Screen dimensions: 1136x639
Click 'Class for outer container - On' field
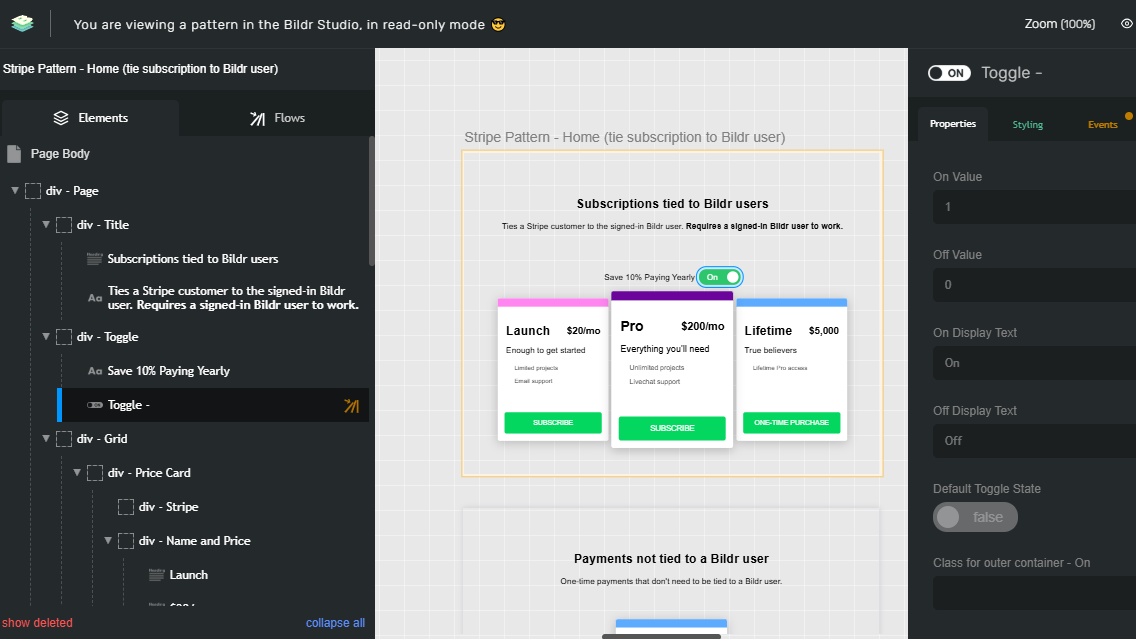(1035, 593)
